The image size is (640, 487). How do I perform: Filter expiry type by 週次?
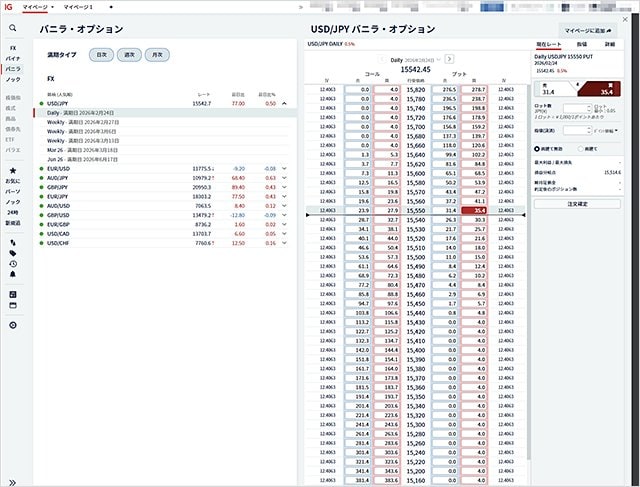129,55
